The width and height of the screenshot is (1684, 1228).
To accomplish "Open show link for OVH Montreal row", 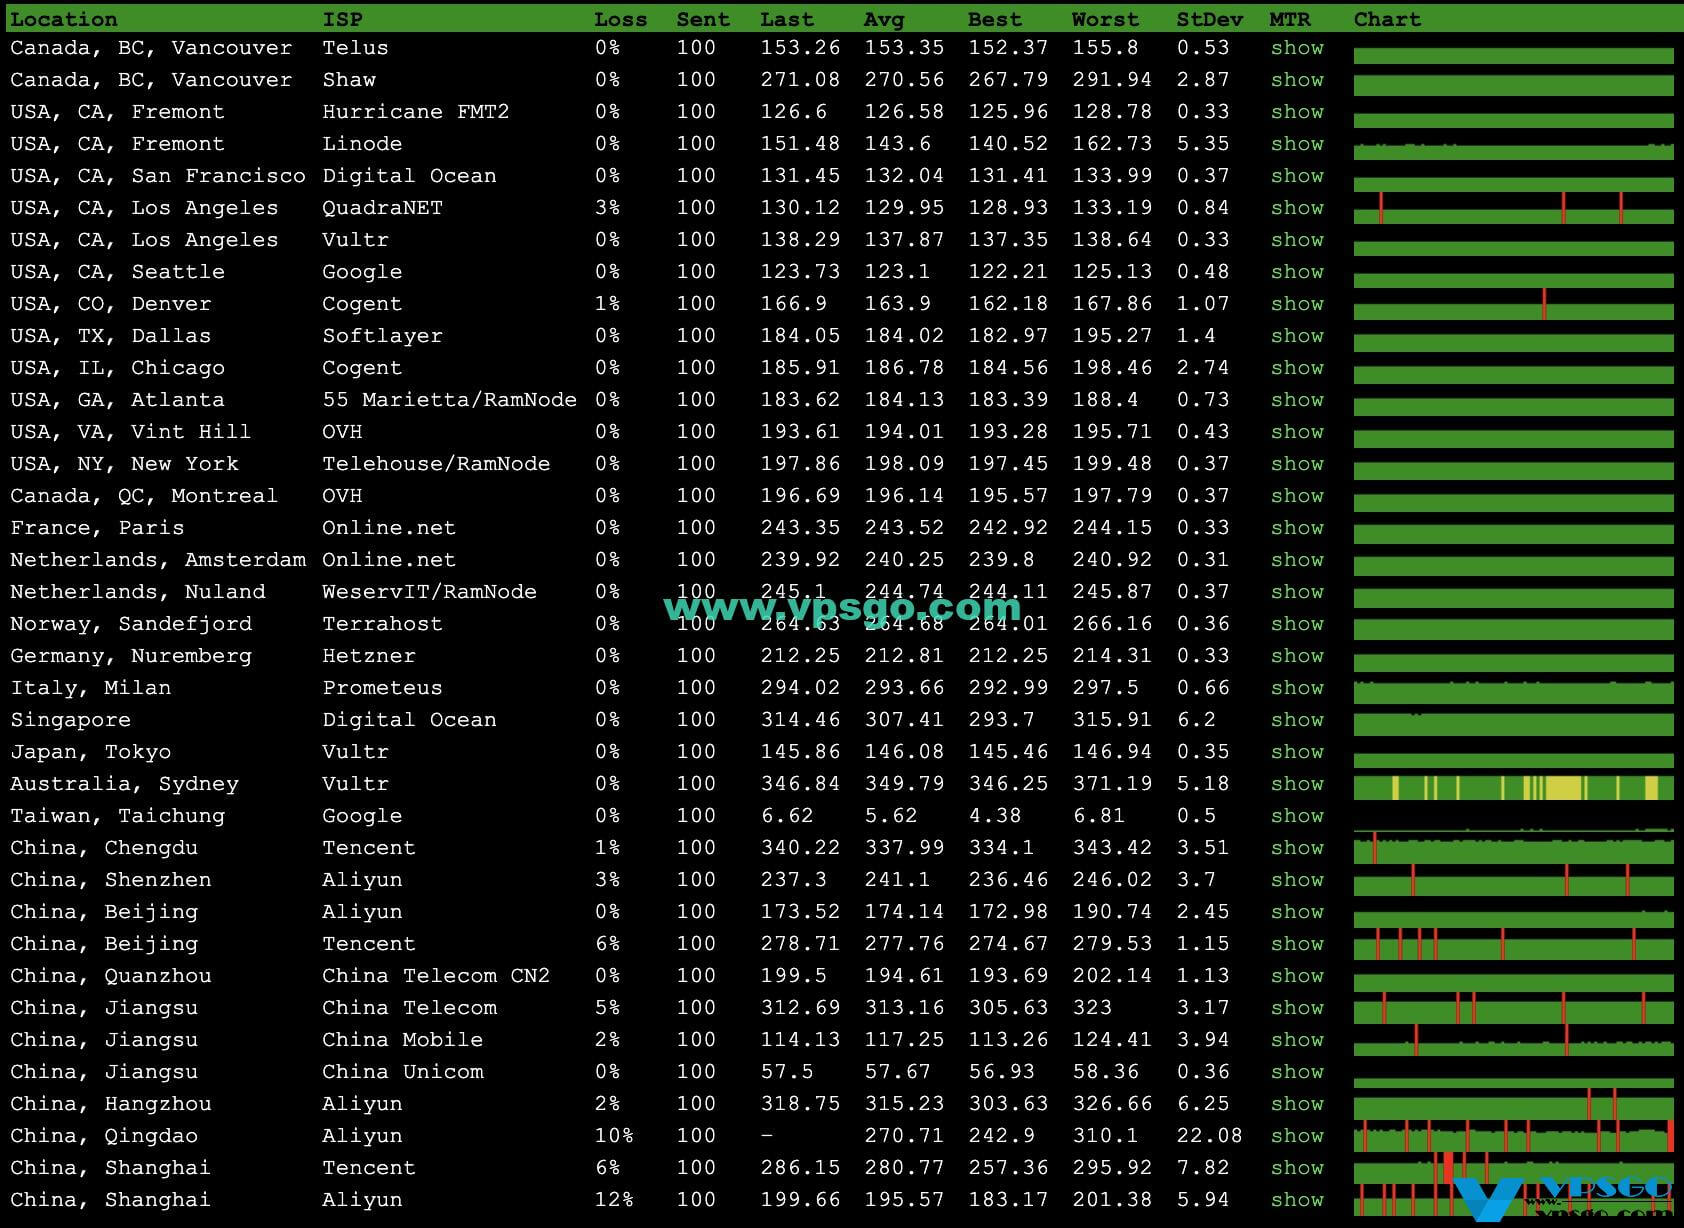I will [x=1297, y=496].
